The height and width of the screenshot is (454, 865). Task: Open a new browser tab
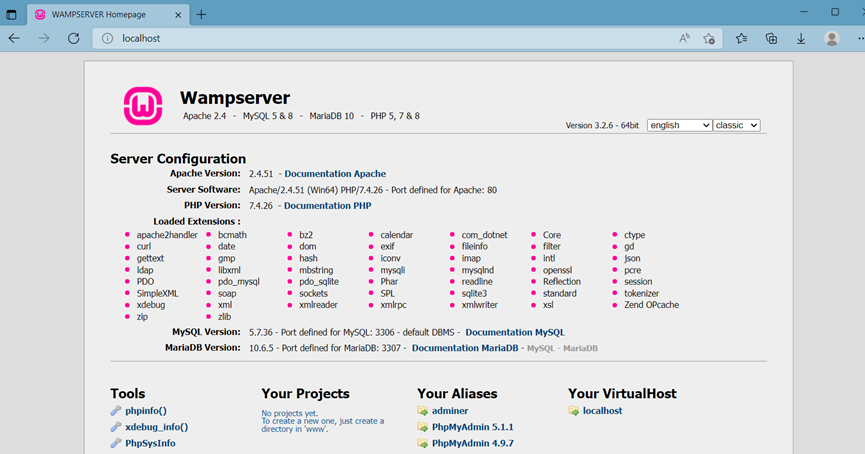tap(201, 14)
